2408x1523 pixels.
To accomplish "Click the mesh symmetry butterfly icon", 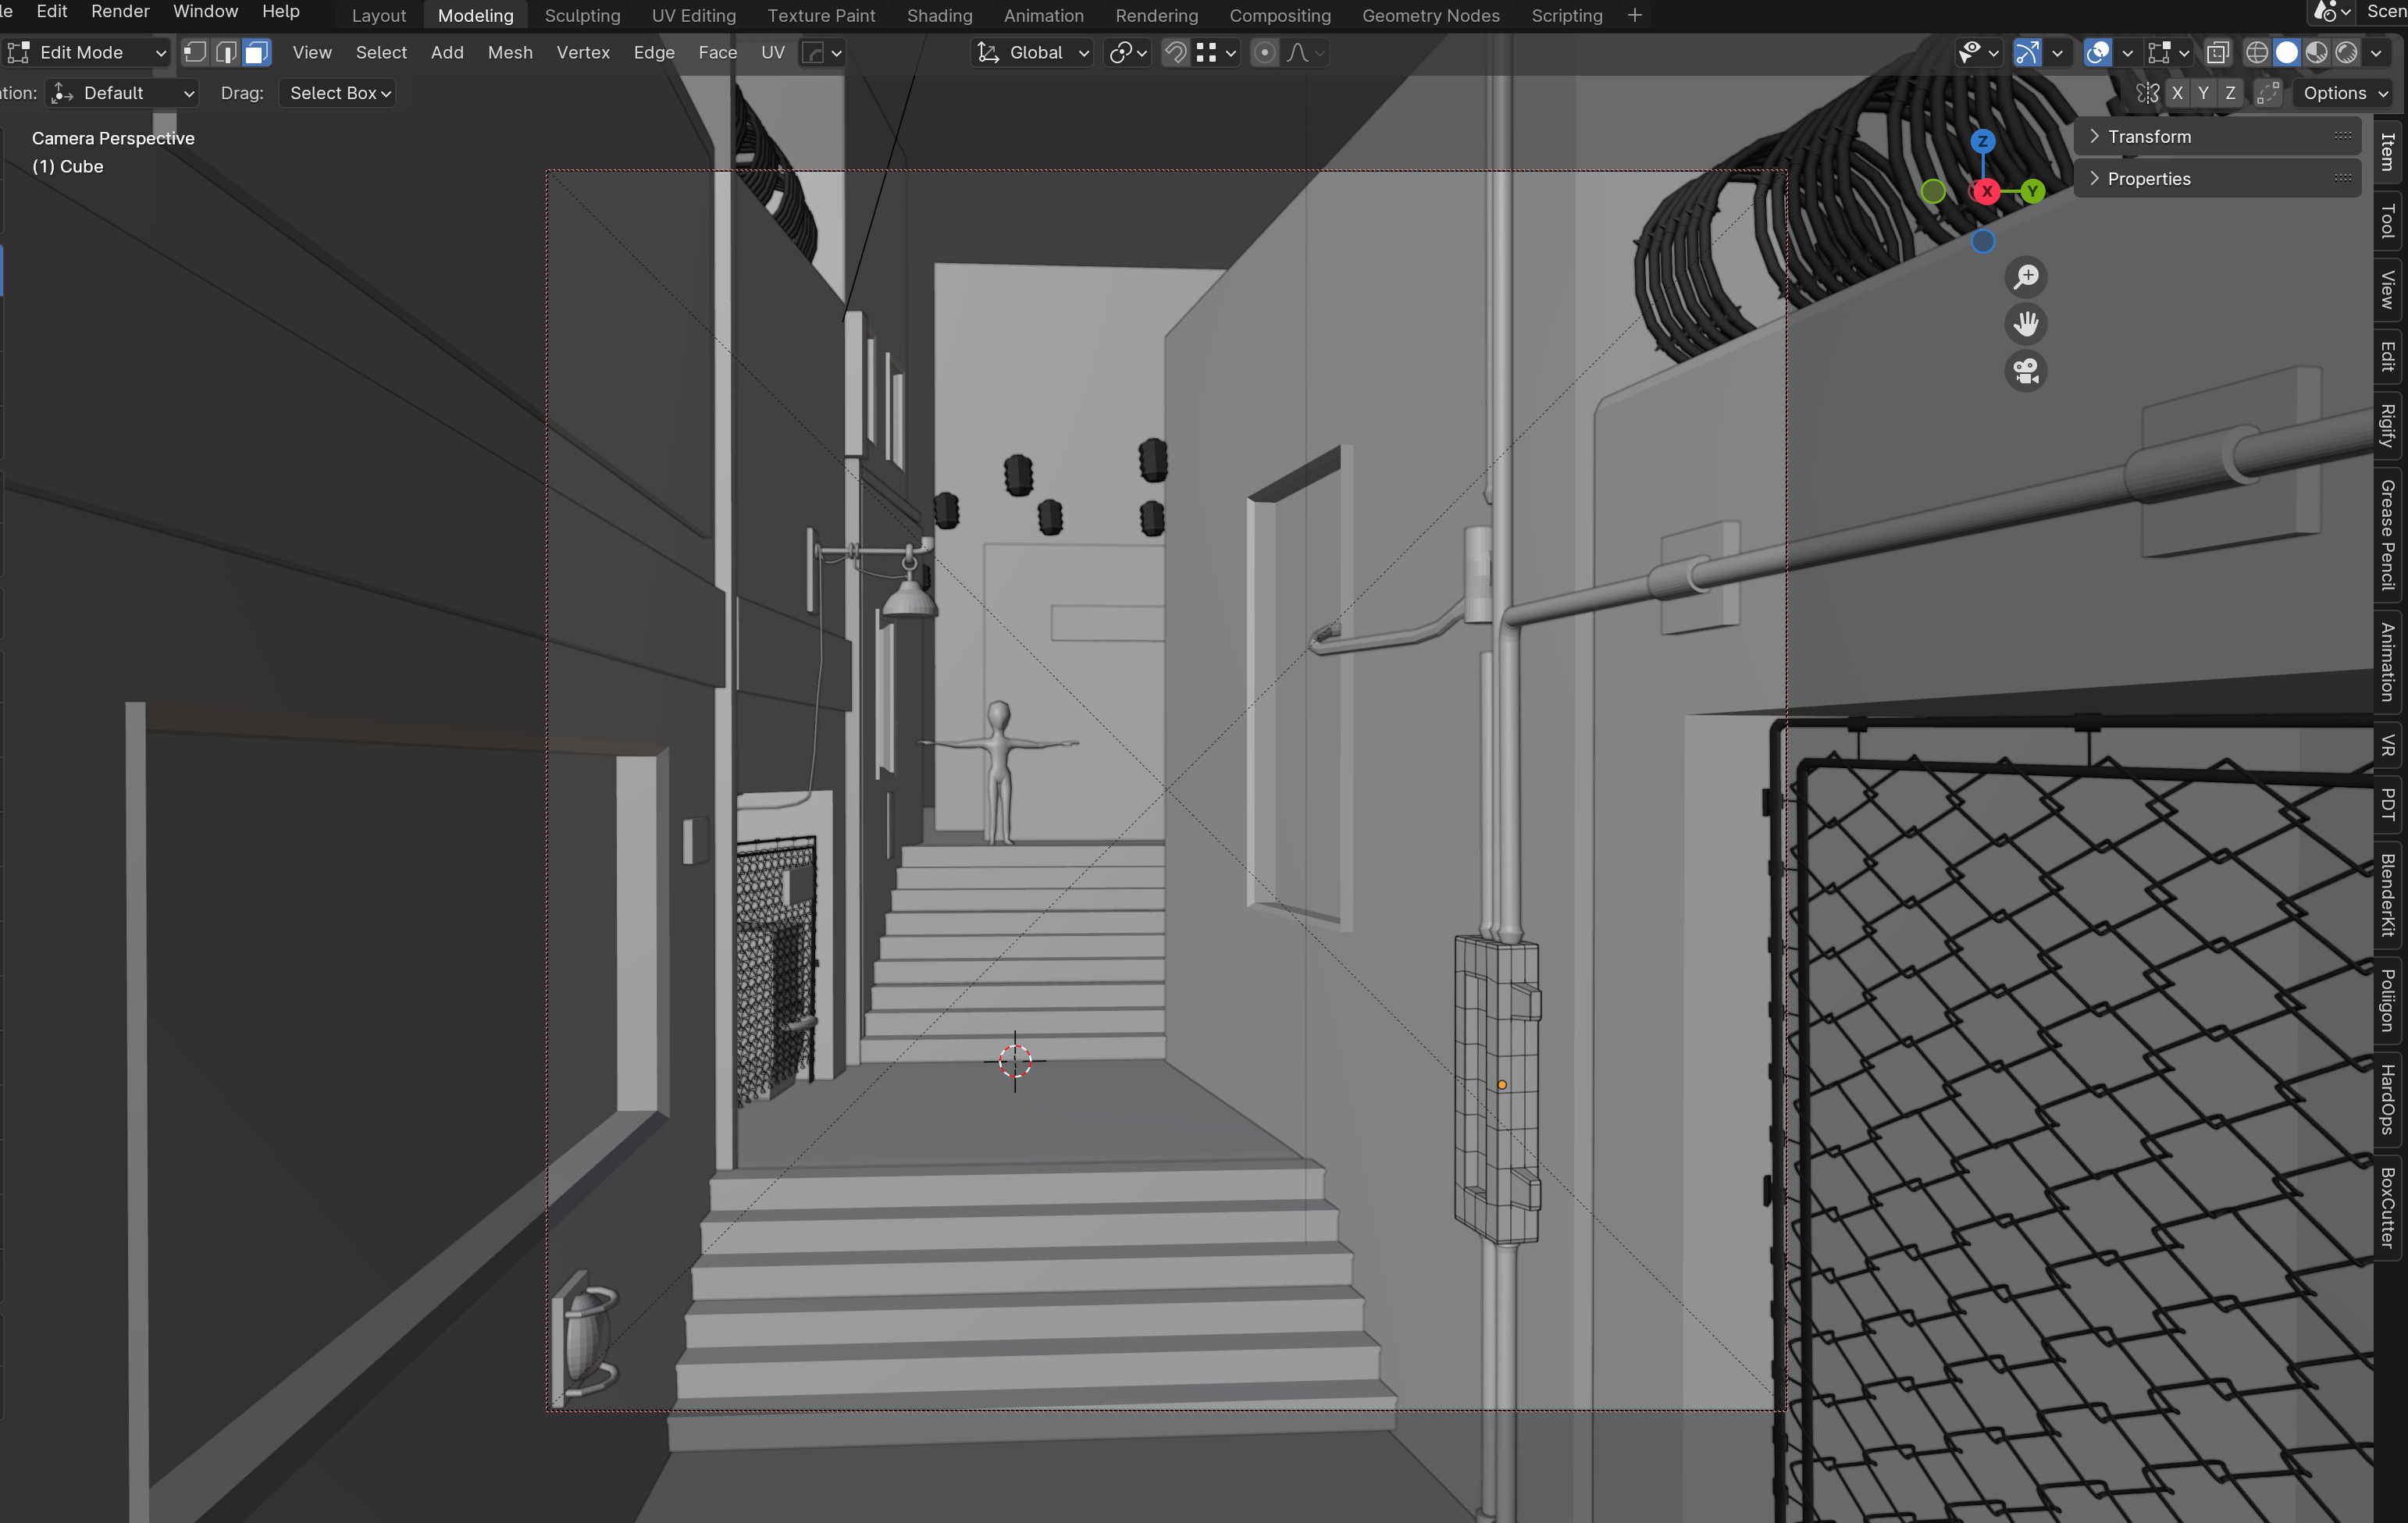I will coord(2147,93).
